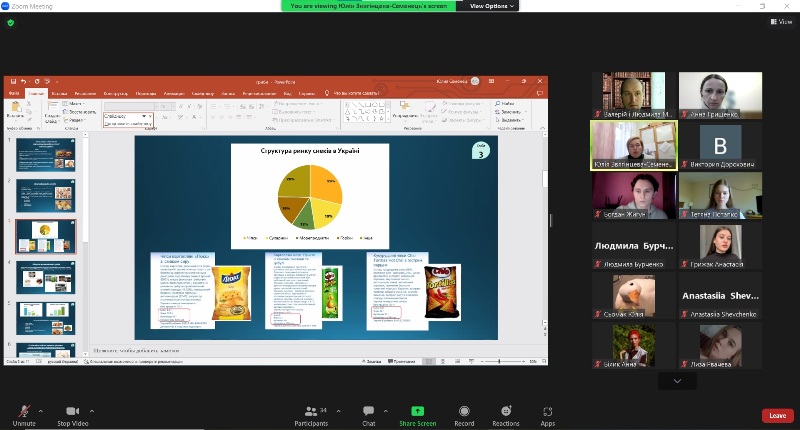
Task: Expand audio options arrow beside Unmute
Action: (x=41, y=410)
